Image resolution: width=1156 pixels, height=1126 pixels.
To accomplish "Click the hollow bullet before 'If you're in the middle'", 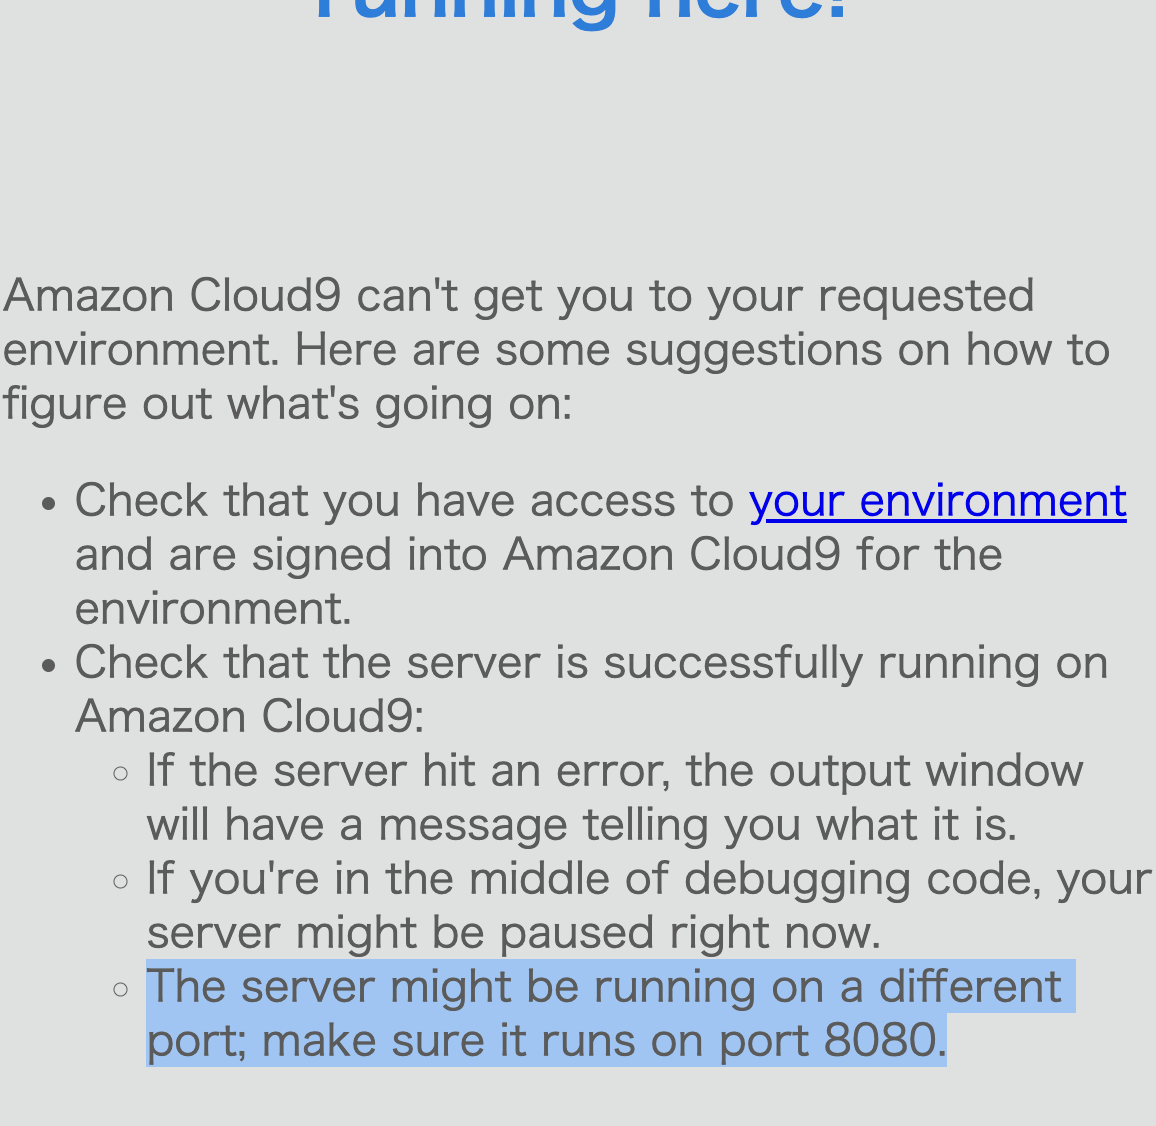I will (121, 881).
